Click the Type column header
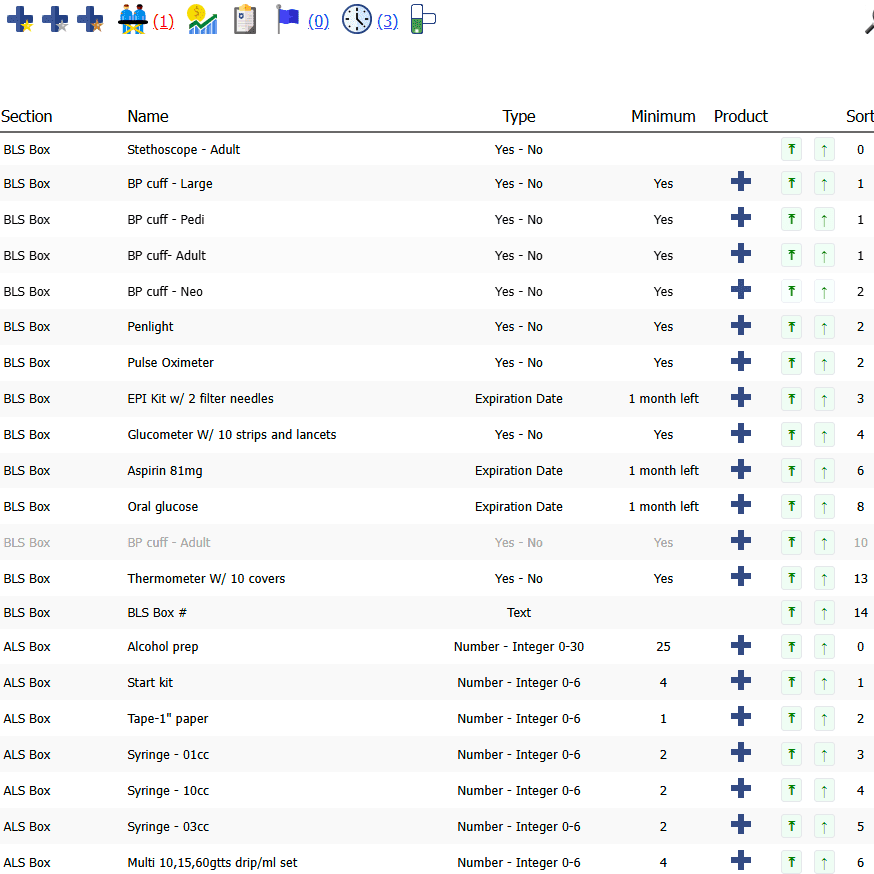The width and height of the screenshot is (874, 874). [519, 116]
